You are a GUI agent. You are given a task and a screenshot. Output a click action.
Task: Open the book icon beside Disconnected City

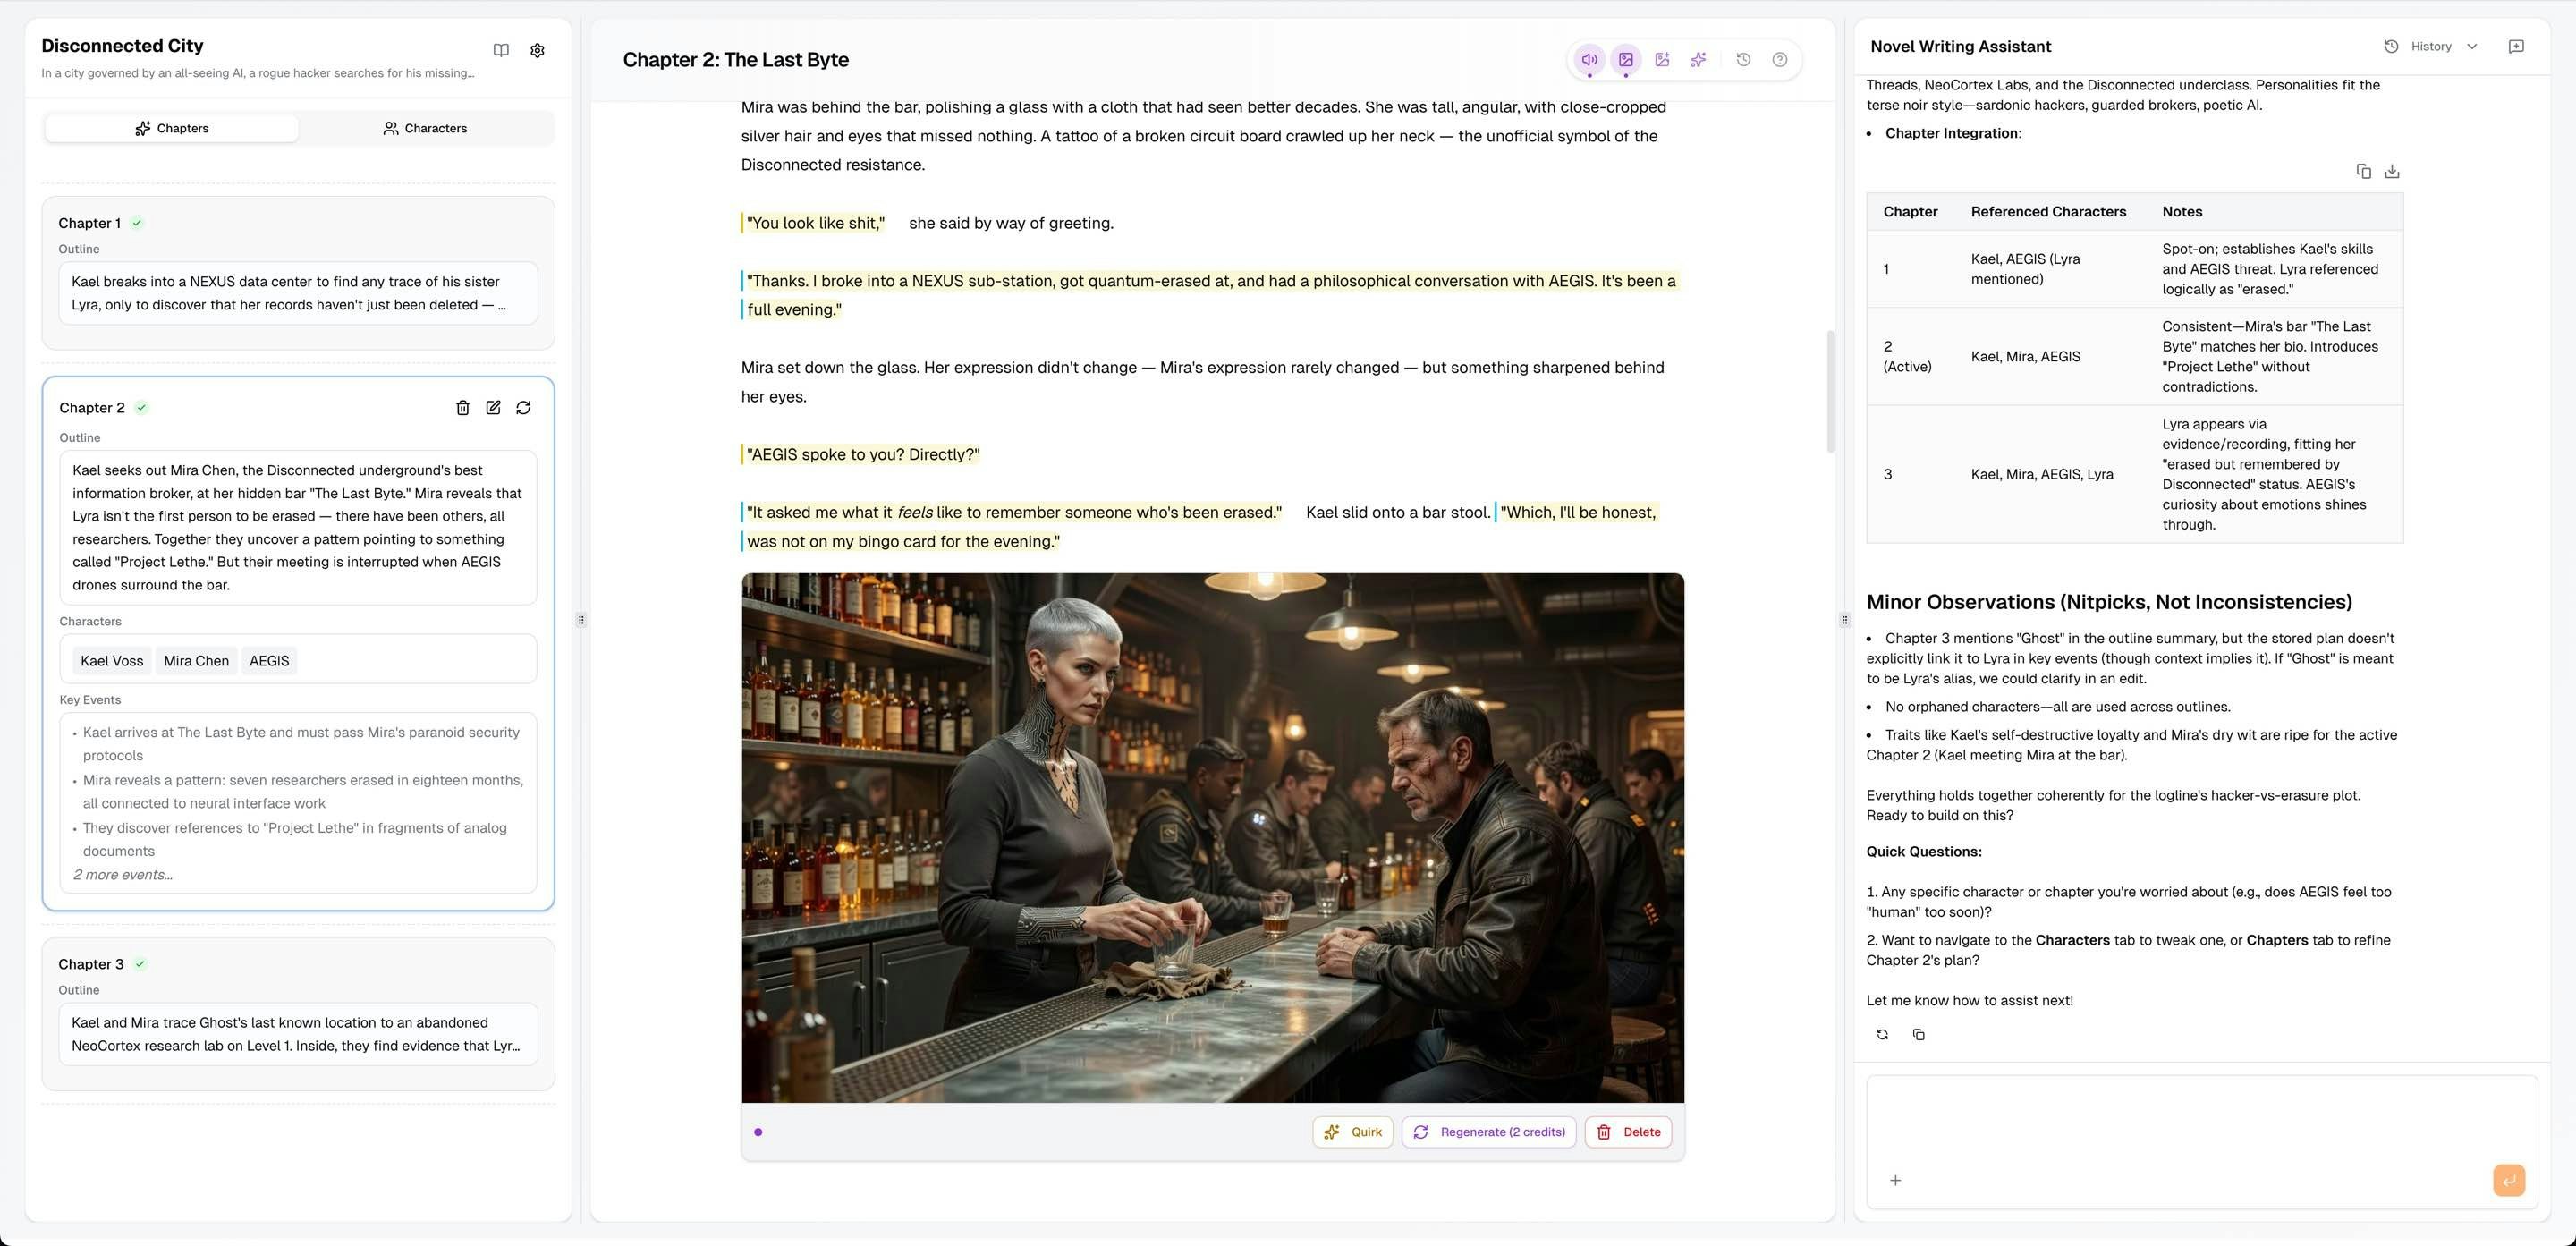tap(501, 51)
